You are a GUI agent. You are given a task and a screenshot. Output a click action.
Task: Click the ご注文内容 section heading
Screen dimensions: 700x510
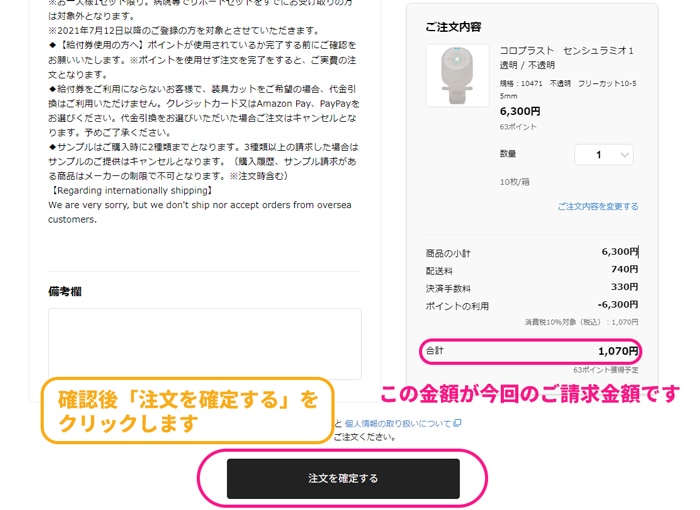click(452, 26)
